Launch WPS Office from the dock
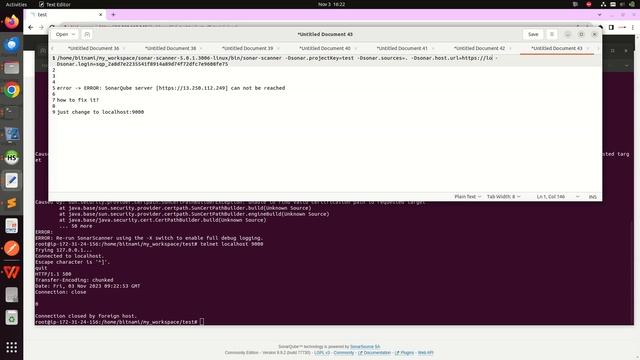This screenshot has height=360, width=640. [x=11, y=272]
